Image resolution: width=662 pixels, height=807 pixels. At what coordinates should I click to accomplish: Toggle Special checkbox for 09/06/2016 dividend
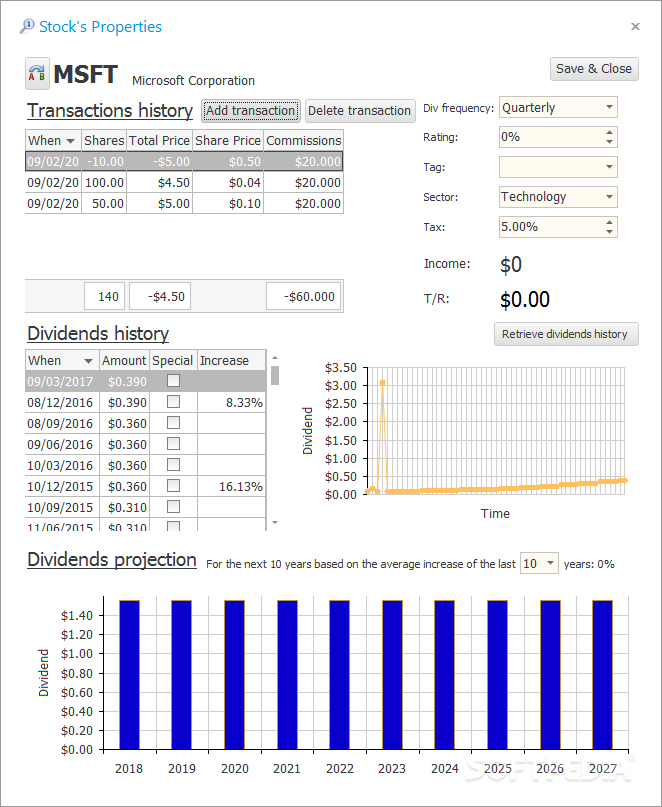[173, 443]
